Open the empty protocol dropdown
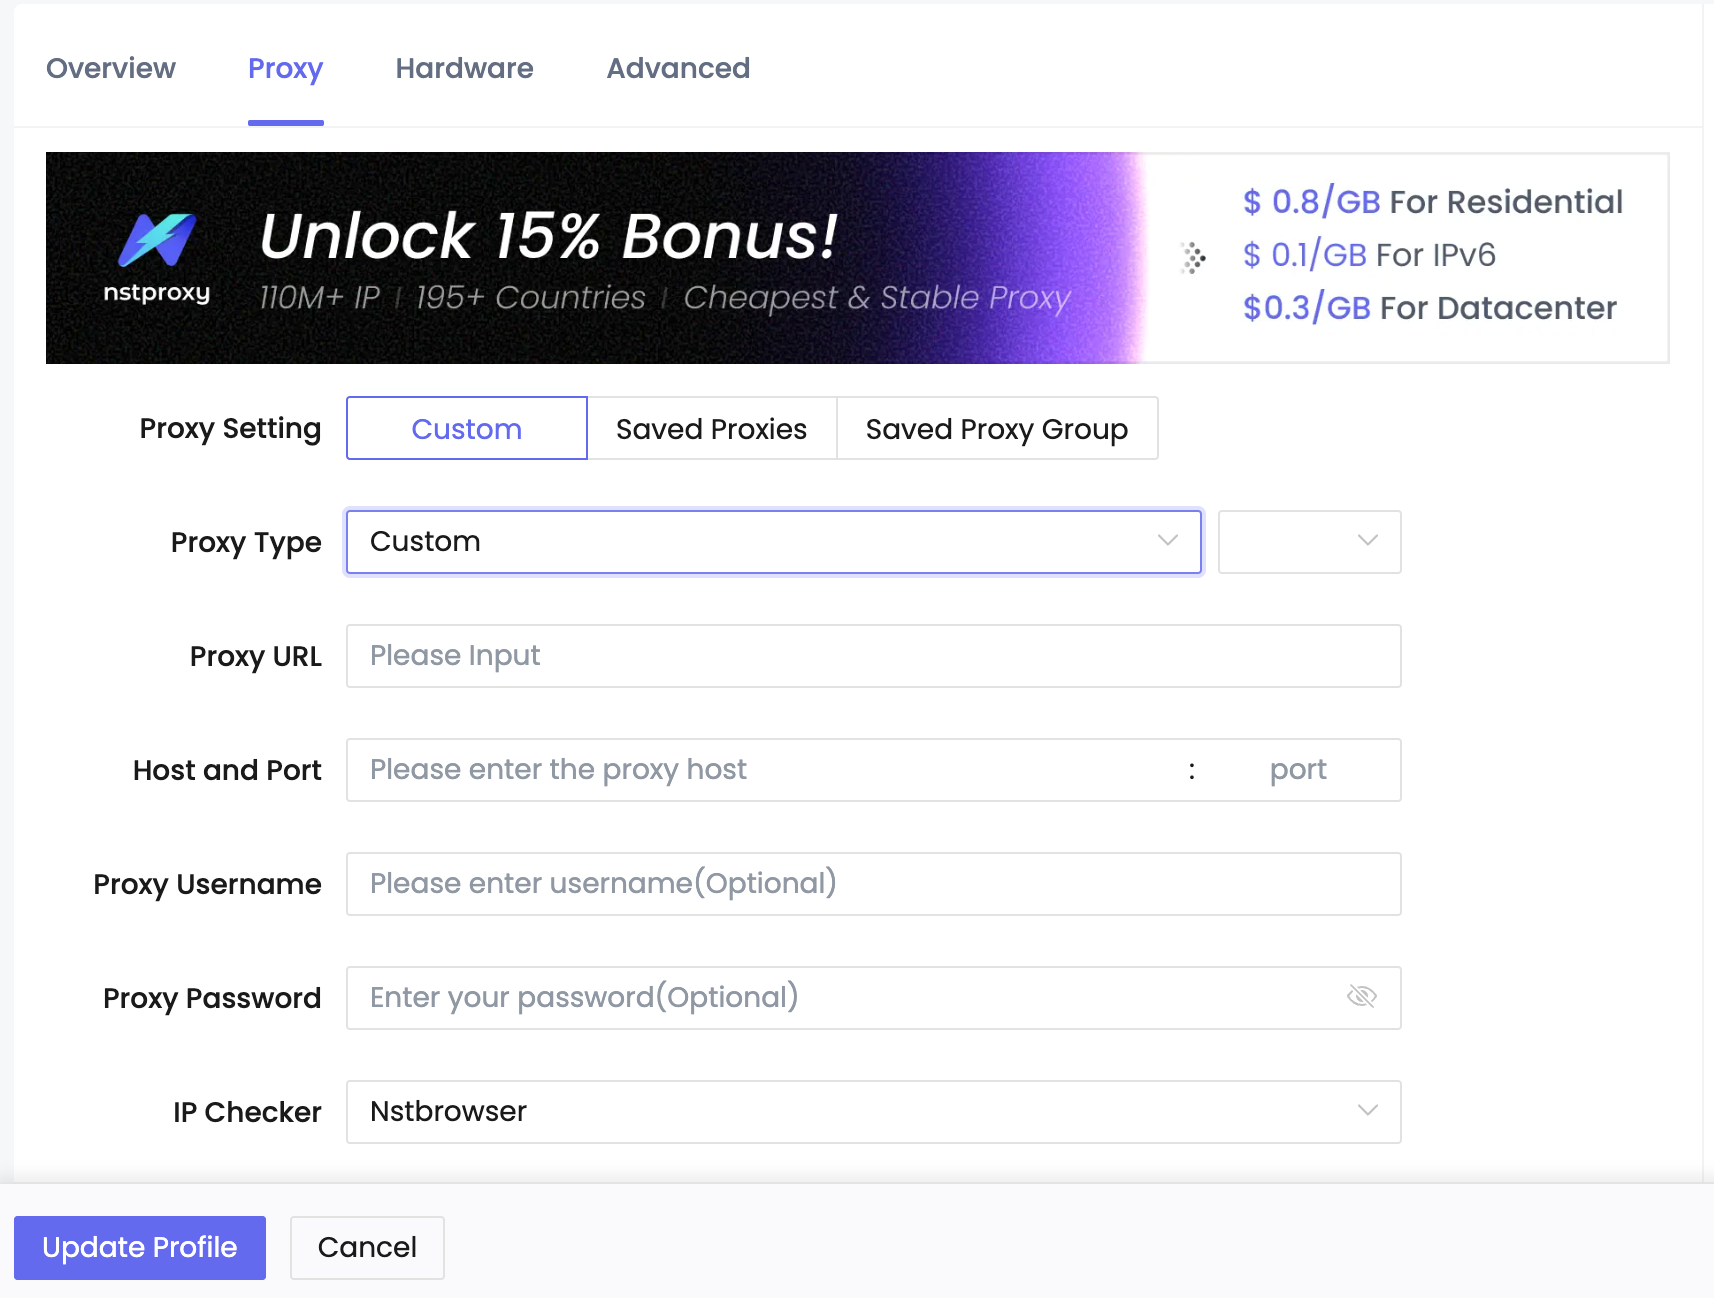The width and height of the screenshot is (1714, 1298). coord(1309,542)
